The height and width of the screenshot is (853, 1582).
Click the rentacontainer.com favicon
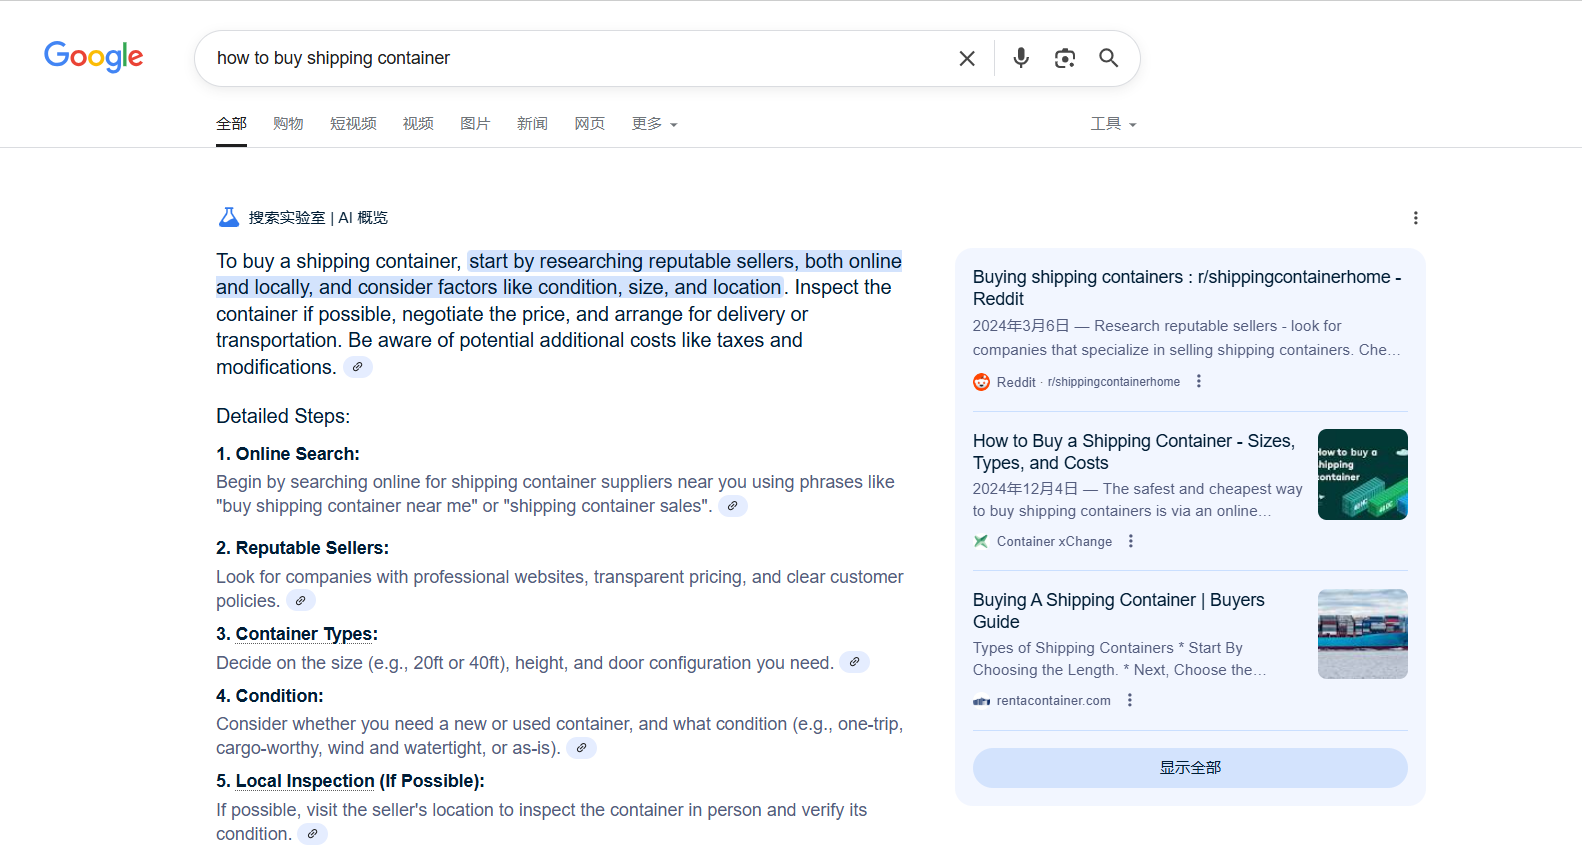point(981,701)
